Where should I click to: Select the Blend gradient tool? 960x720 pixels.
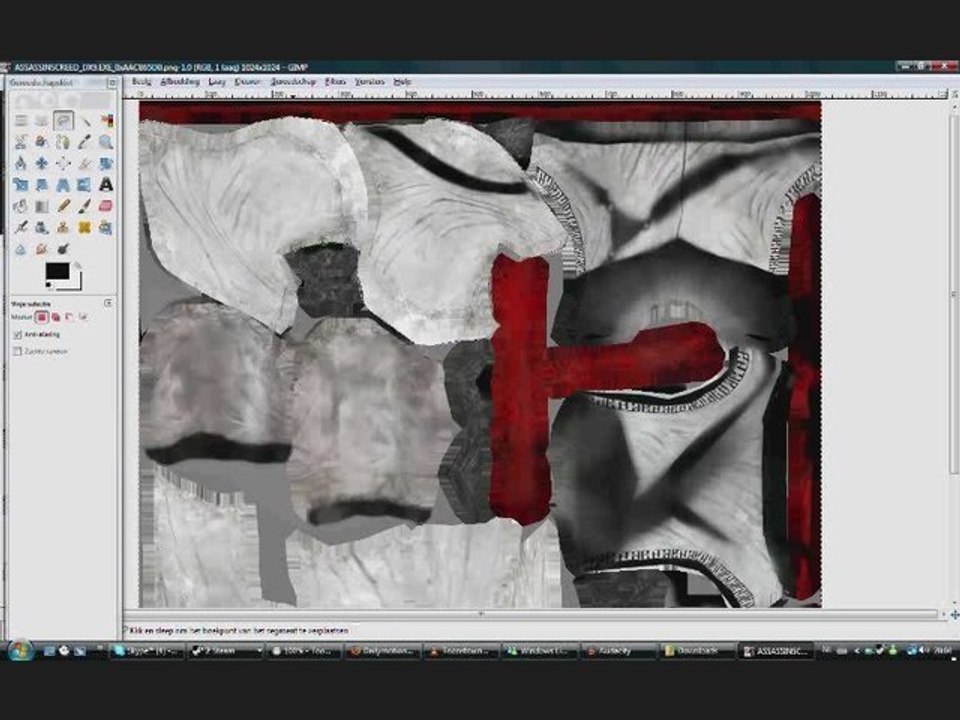click(42, 206)
